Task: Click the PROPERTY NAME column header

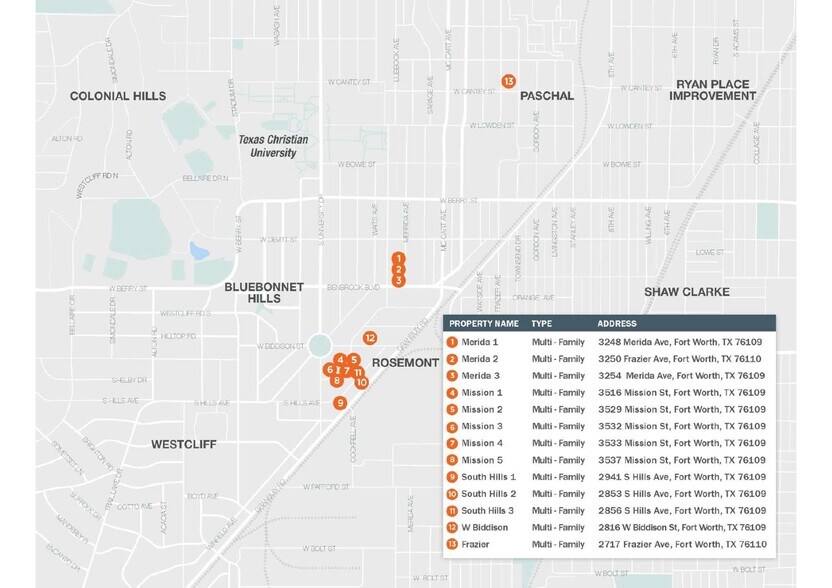Action: pos(485,323)
